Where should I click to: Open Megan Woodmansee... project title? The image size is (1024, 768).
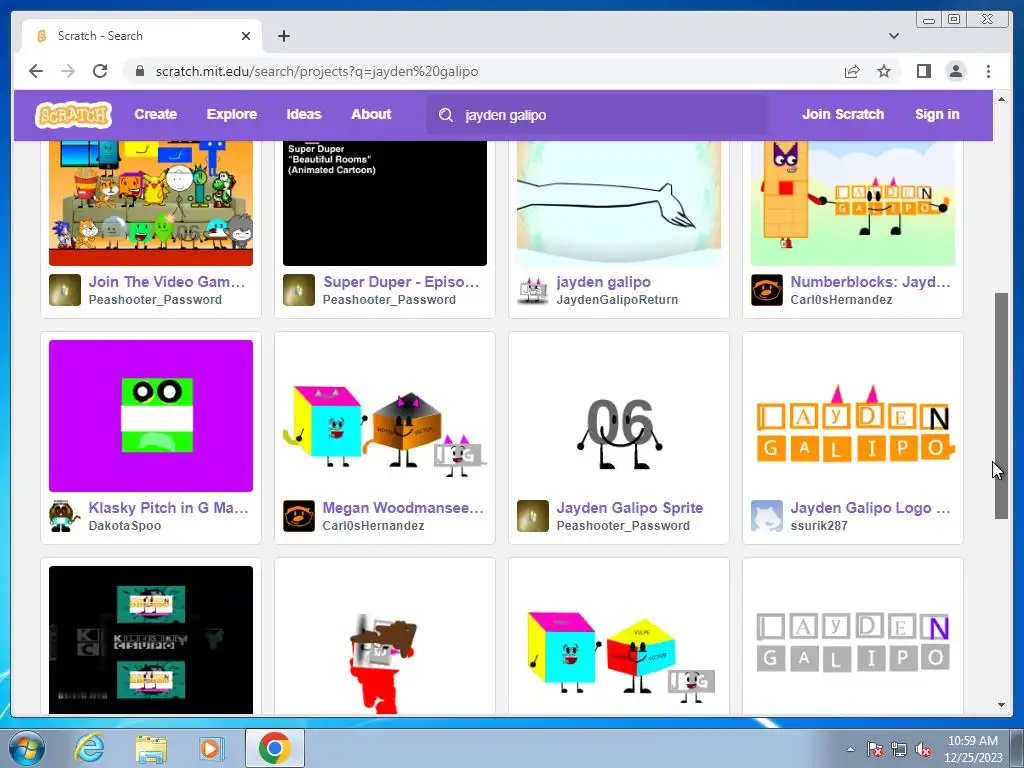(x=403, y=508)
